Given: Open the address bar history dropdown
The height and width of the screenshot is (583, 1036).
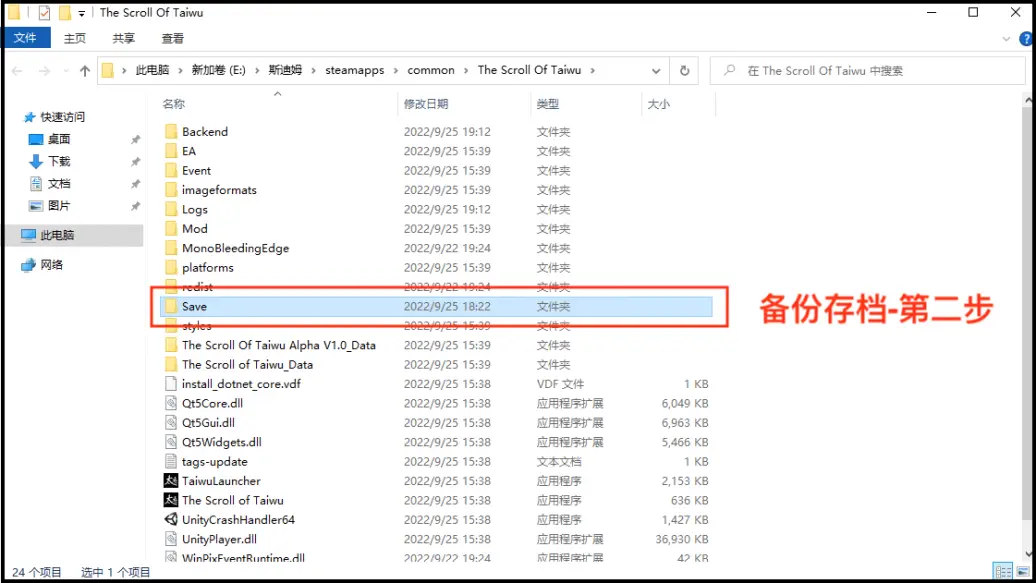Looking at the screenshot, I should pos(655,71).
